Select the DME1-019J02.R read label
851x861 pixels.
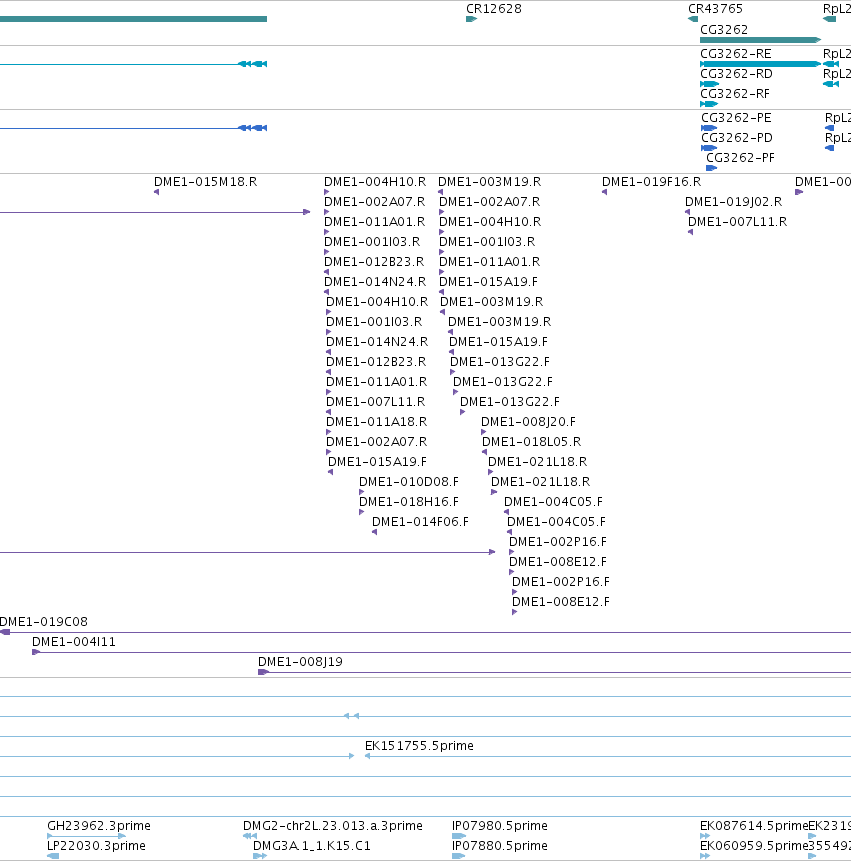(x=734, y=202)
